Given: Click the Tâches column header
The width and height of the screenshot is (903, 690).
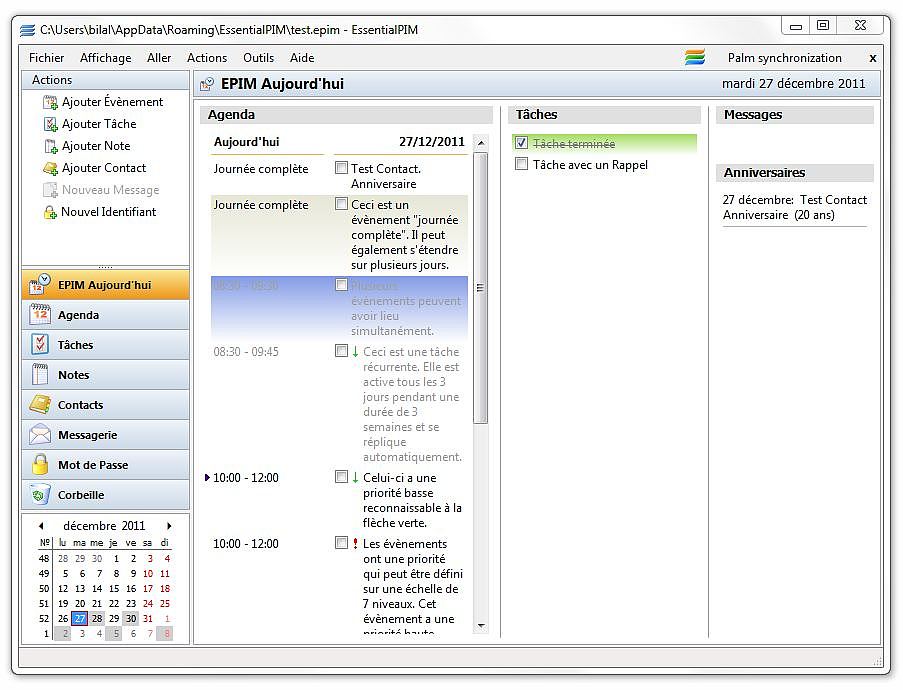Looking at the screenshot, I should point(604,115).
